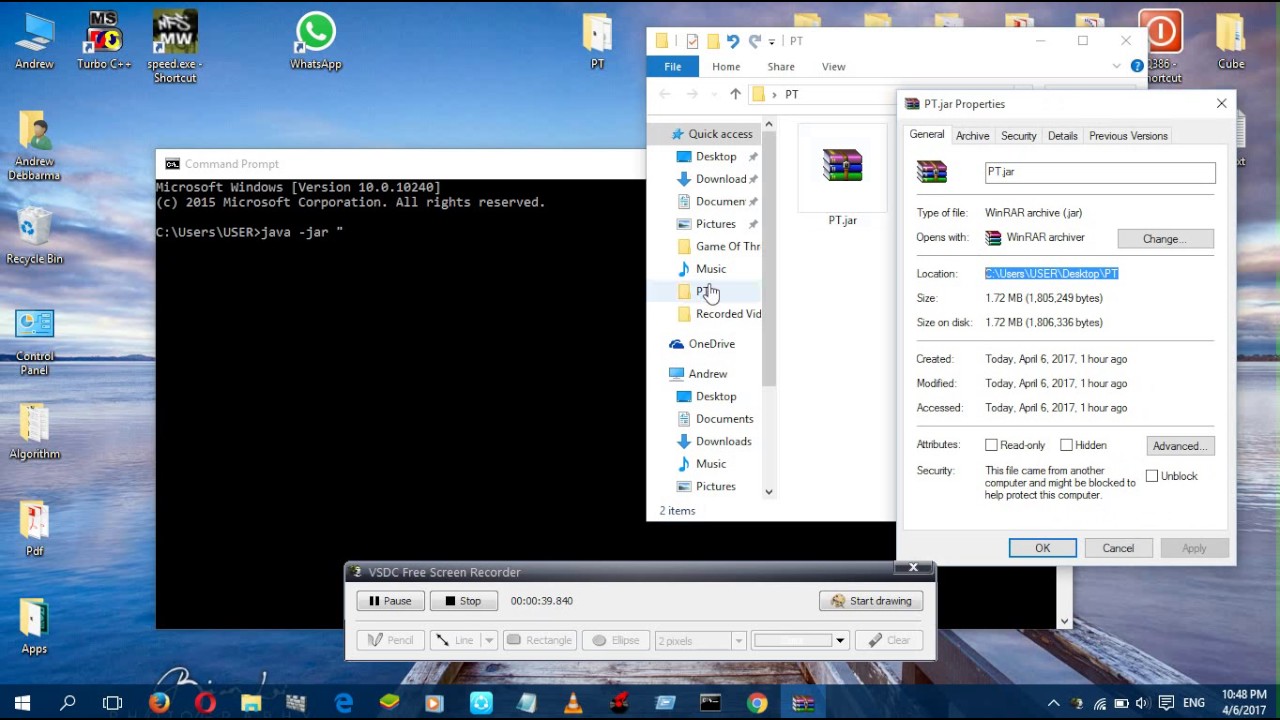Viewport: 1280px width, 720px height.
Task: Switch to the Security tab
Action: [x=1018, y=136]
